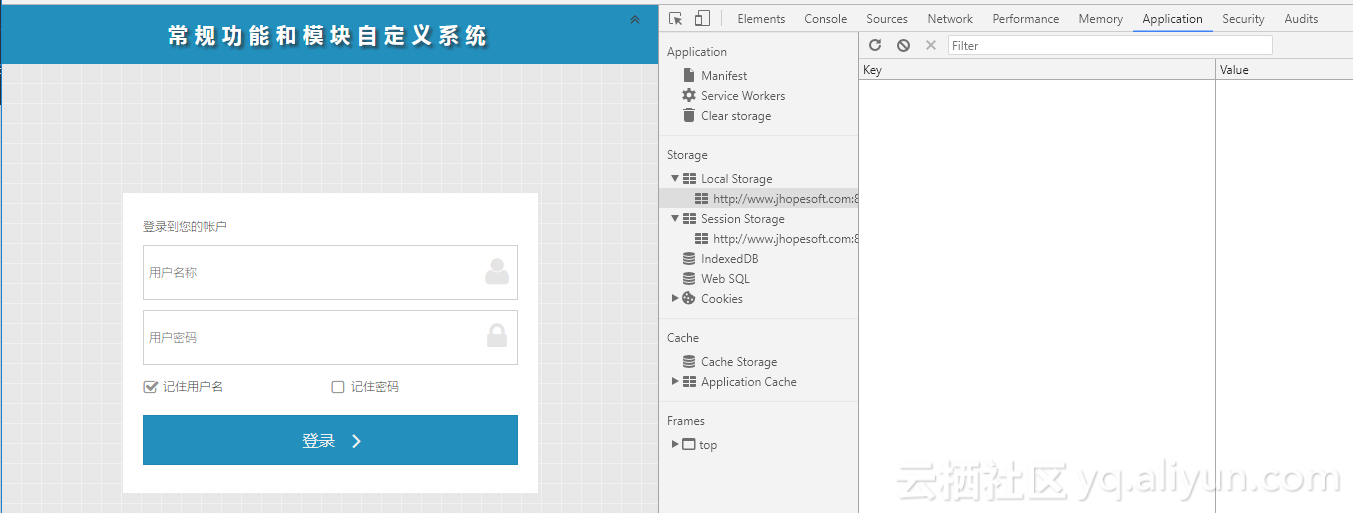Click the Clear storage trash icon

(x=688, y=115)
